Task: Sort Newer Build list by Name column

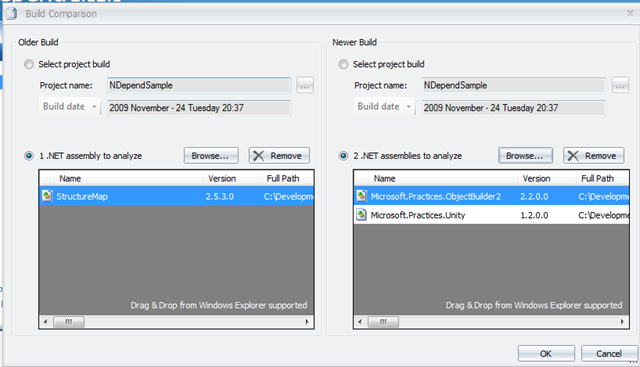Action: (x=443, y=178)
